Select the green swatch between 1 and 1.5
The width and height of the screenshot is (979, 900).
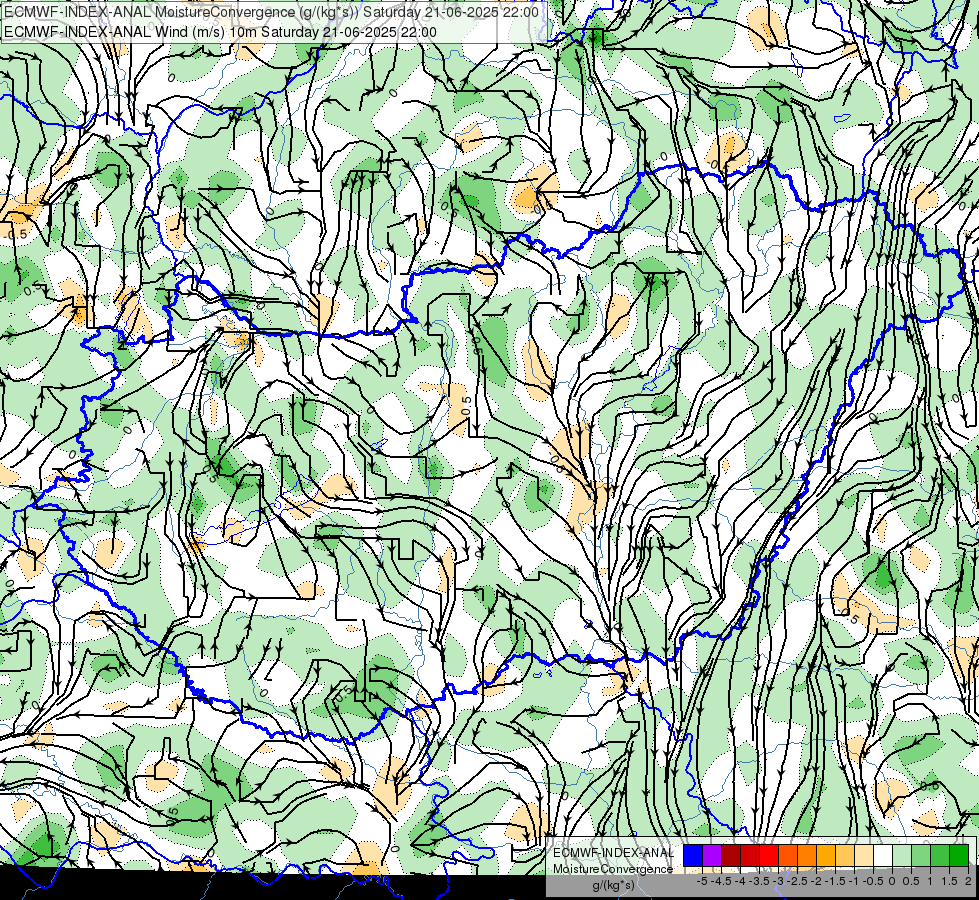(x=940, y=856)
